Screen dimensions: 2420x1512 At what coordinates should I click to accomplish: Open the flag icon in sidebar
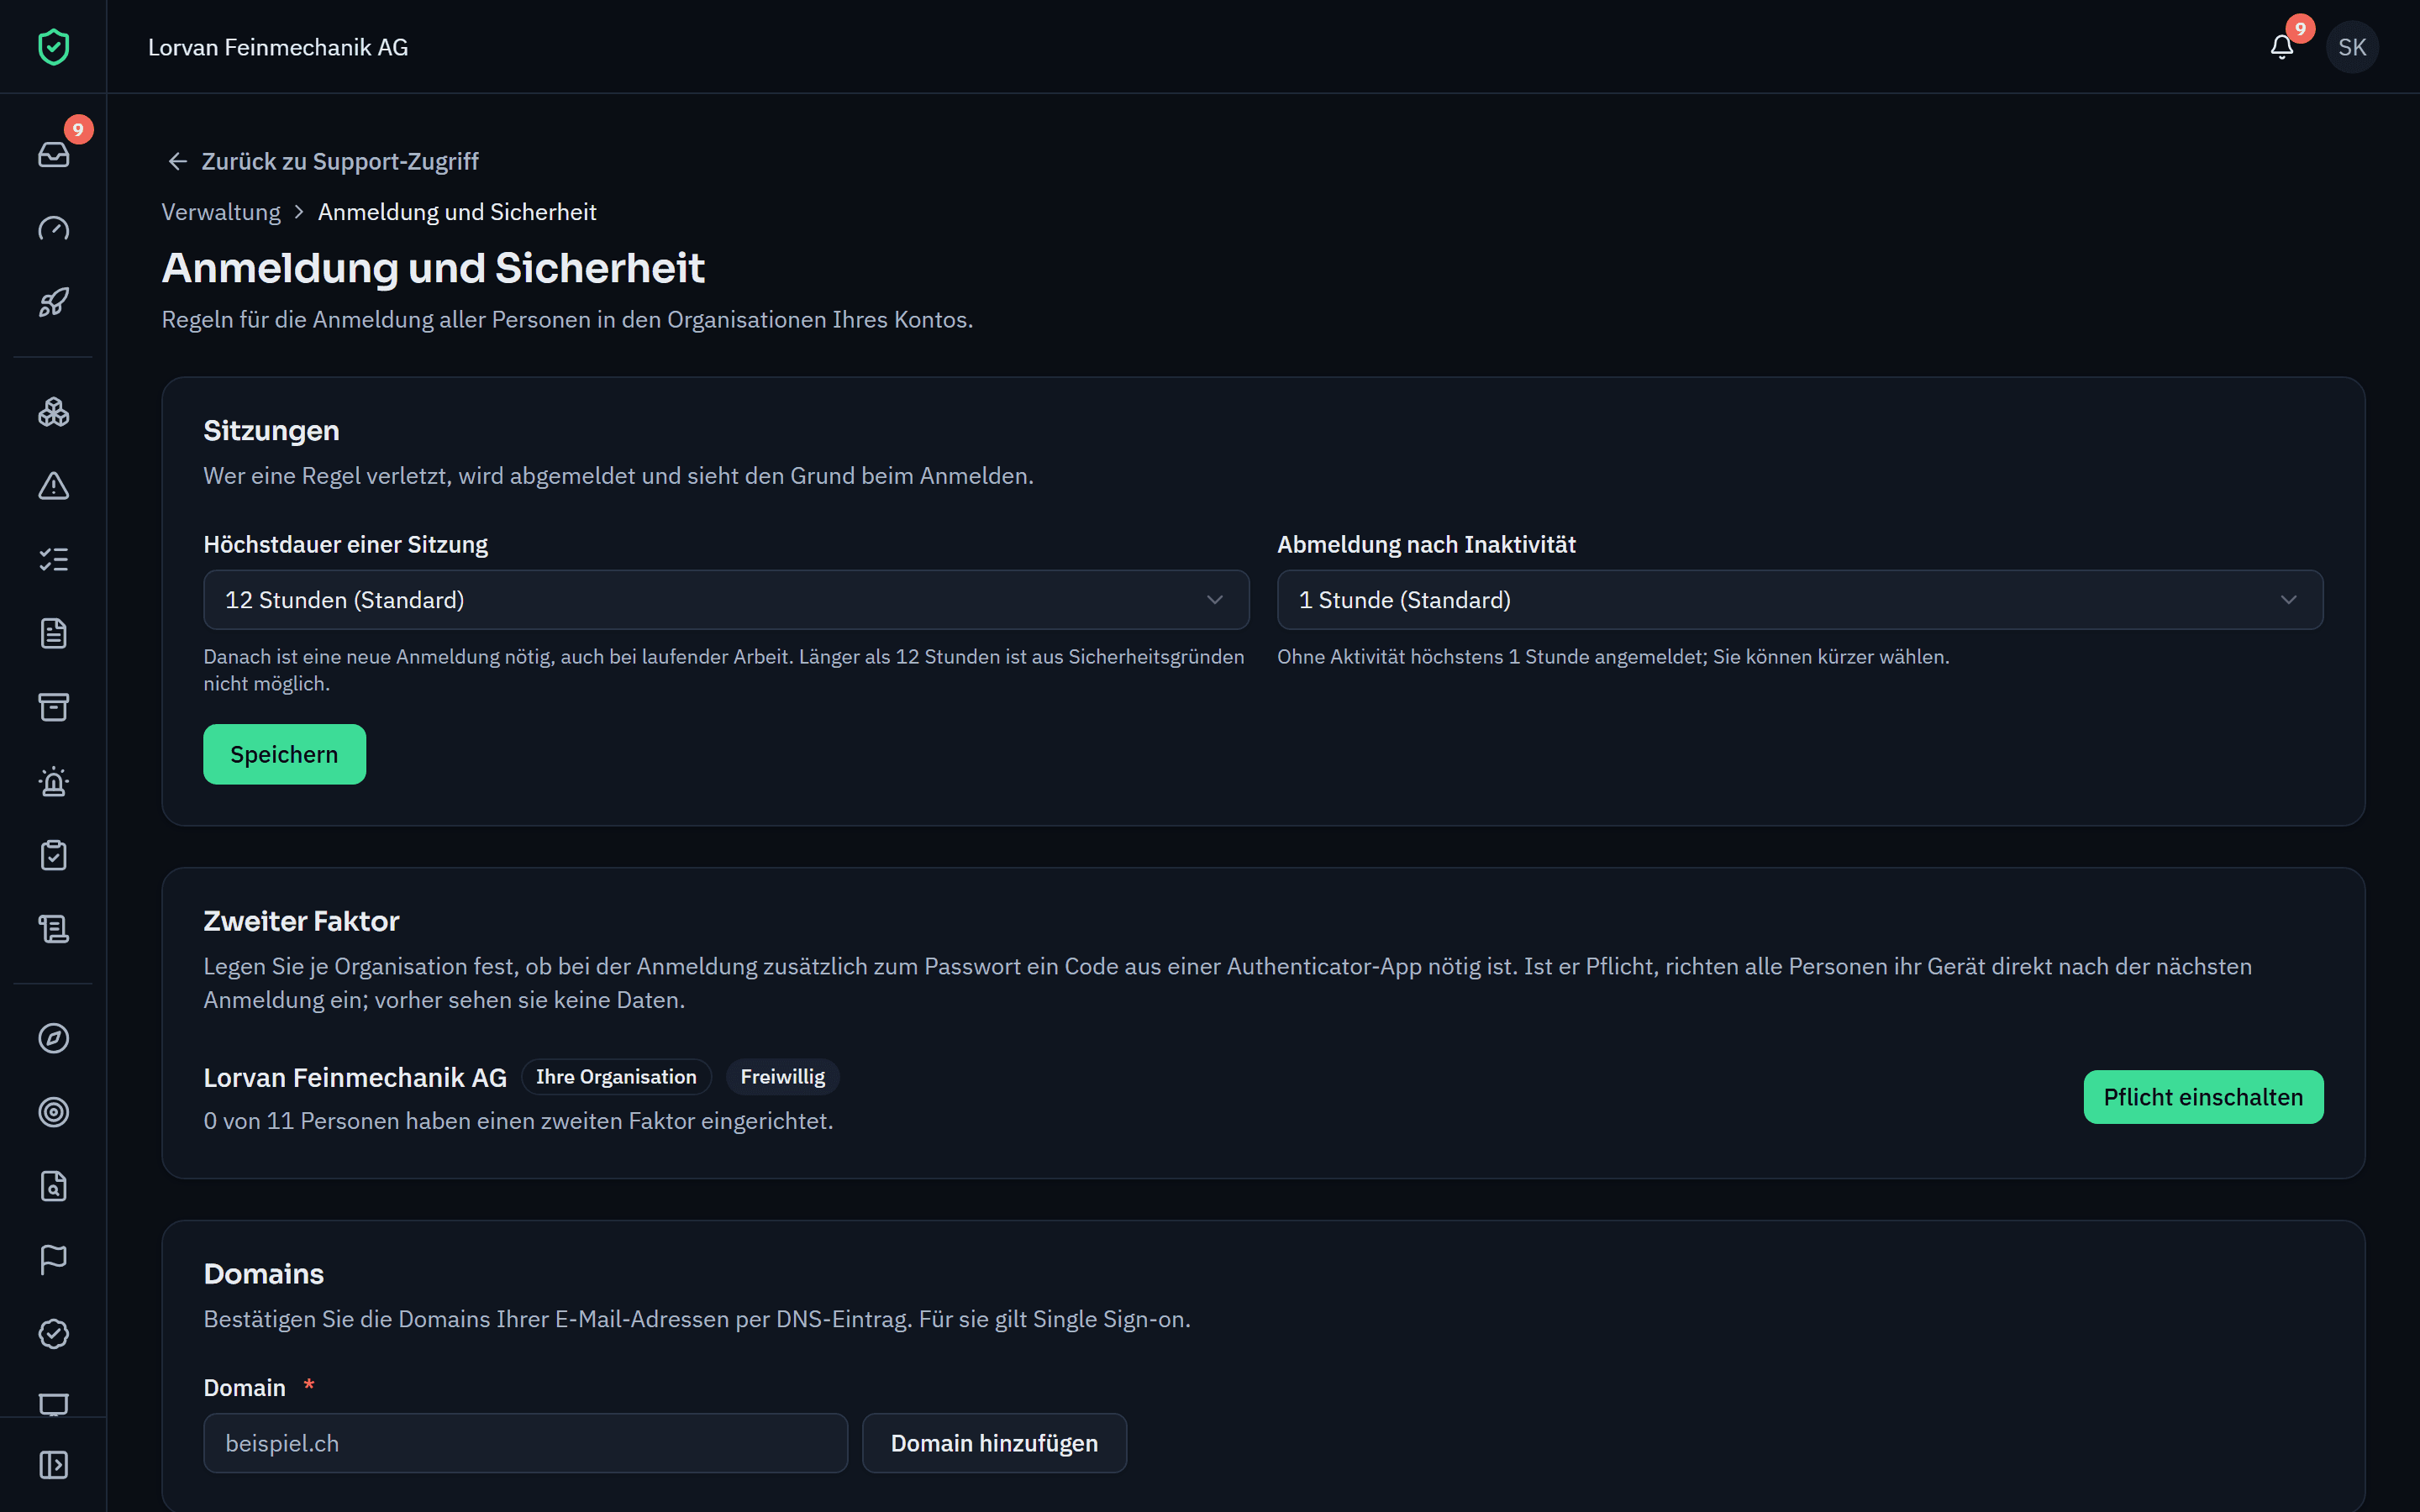point(53,1260)
